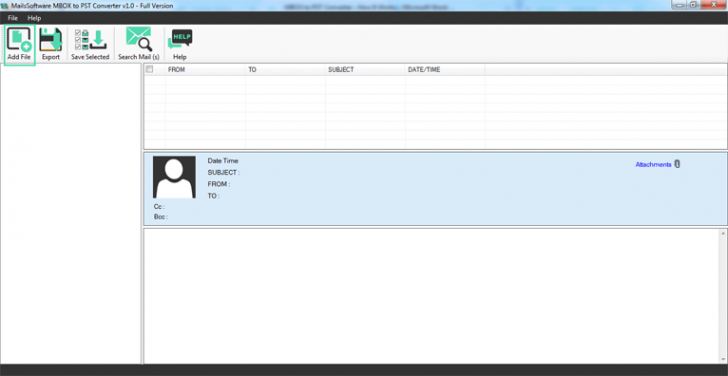Click the SUBJECT column header
Viewport: 728px width, 376px height.
(x=365, y=70)
